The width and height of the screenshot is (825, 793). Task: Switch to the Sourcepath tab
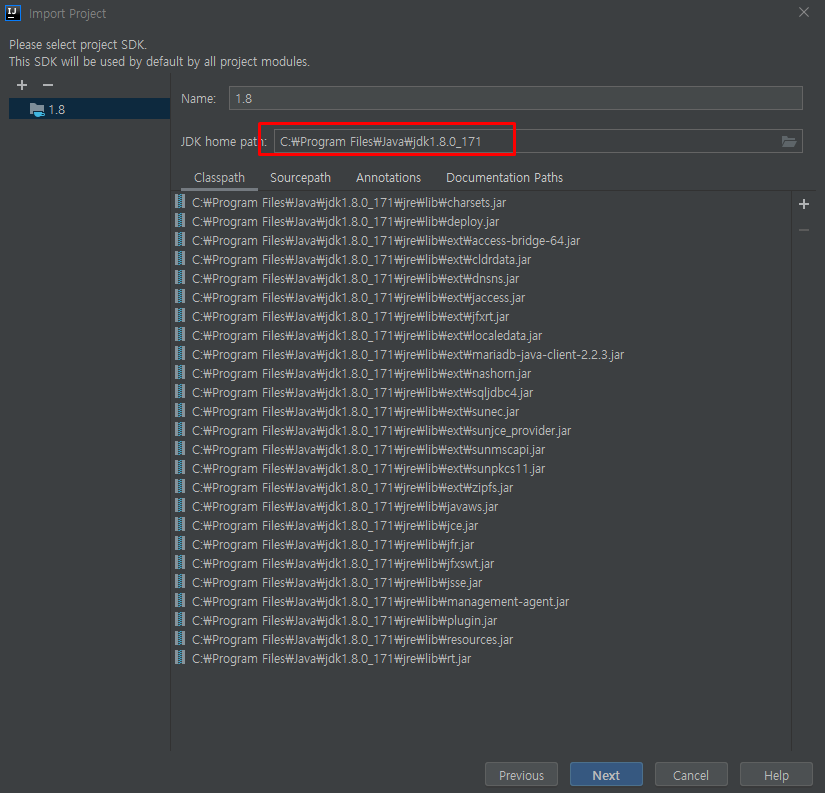tap(300, 178)
